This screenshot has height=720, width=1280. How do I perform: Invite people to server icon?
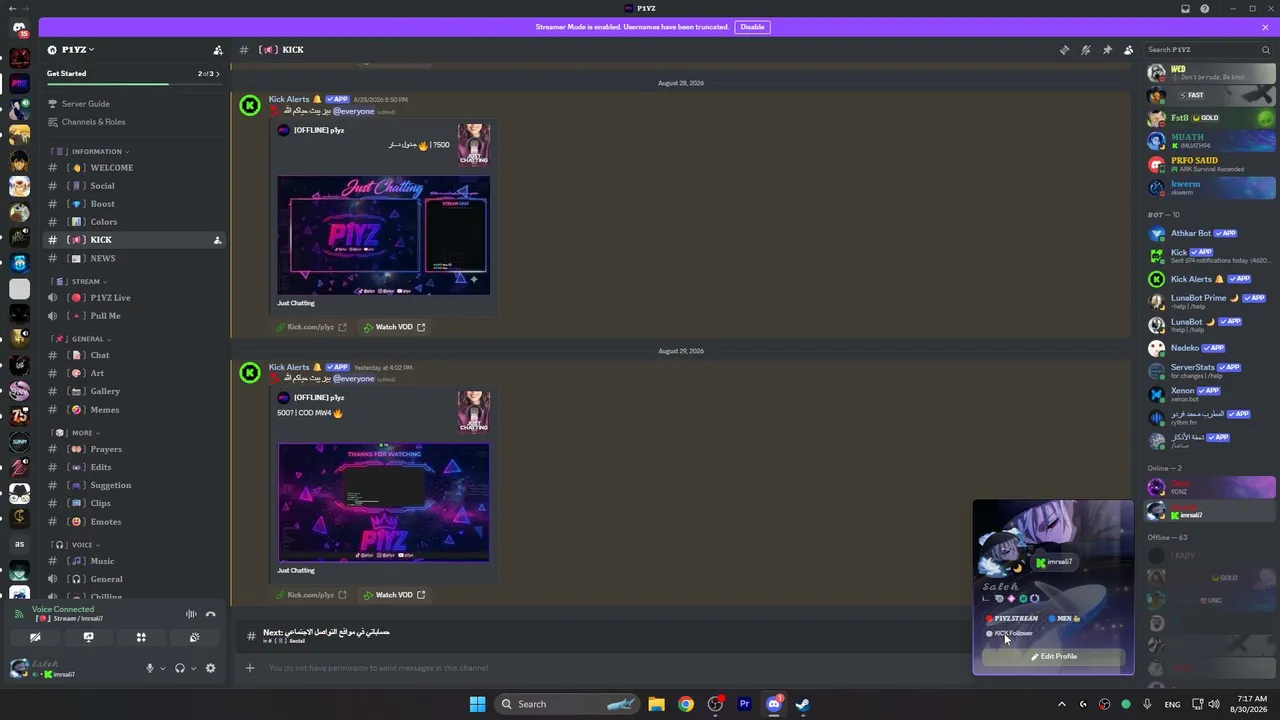[x=218, y=50]
